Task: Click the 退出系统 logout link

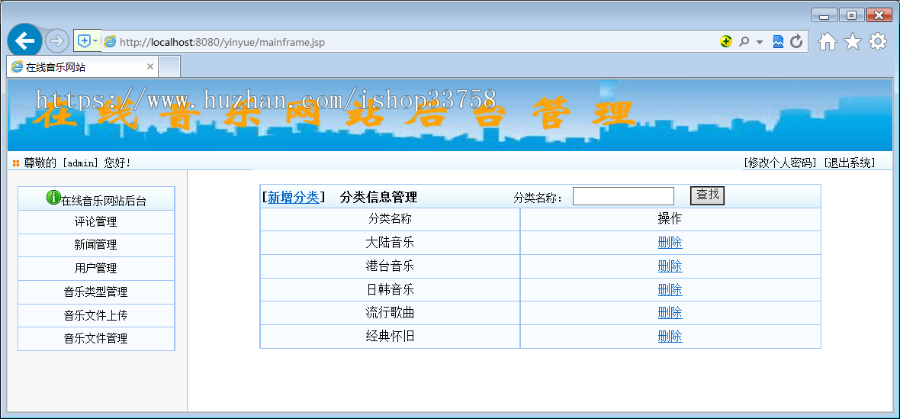Action: [849, 163]
